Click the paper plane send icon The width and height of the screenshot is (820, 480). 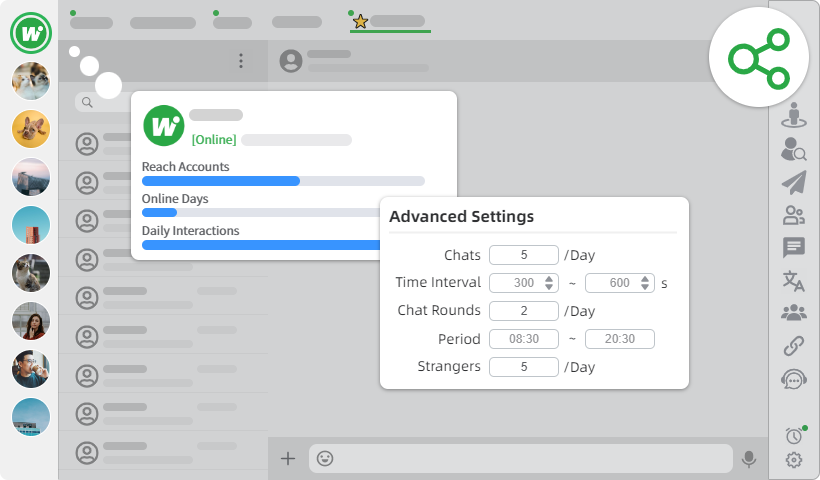click(x=794, y=182)
